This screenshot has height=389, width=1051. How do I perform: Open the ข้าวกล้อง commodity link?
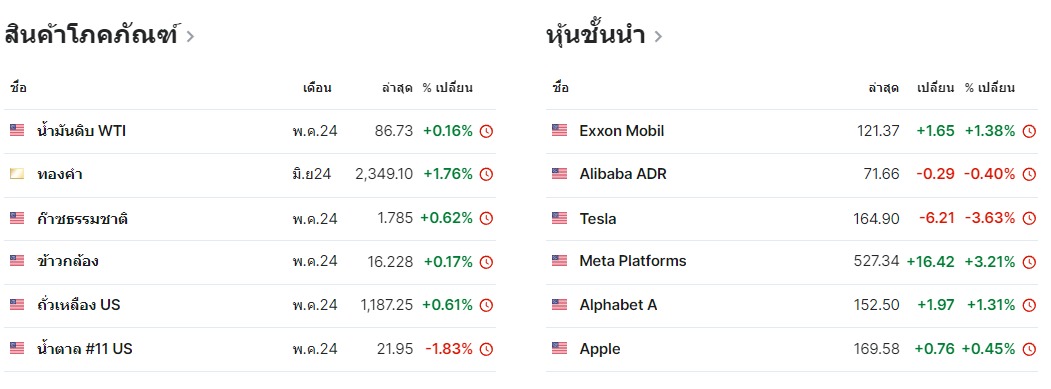pos(68,262)
